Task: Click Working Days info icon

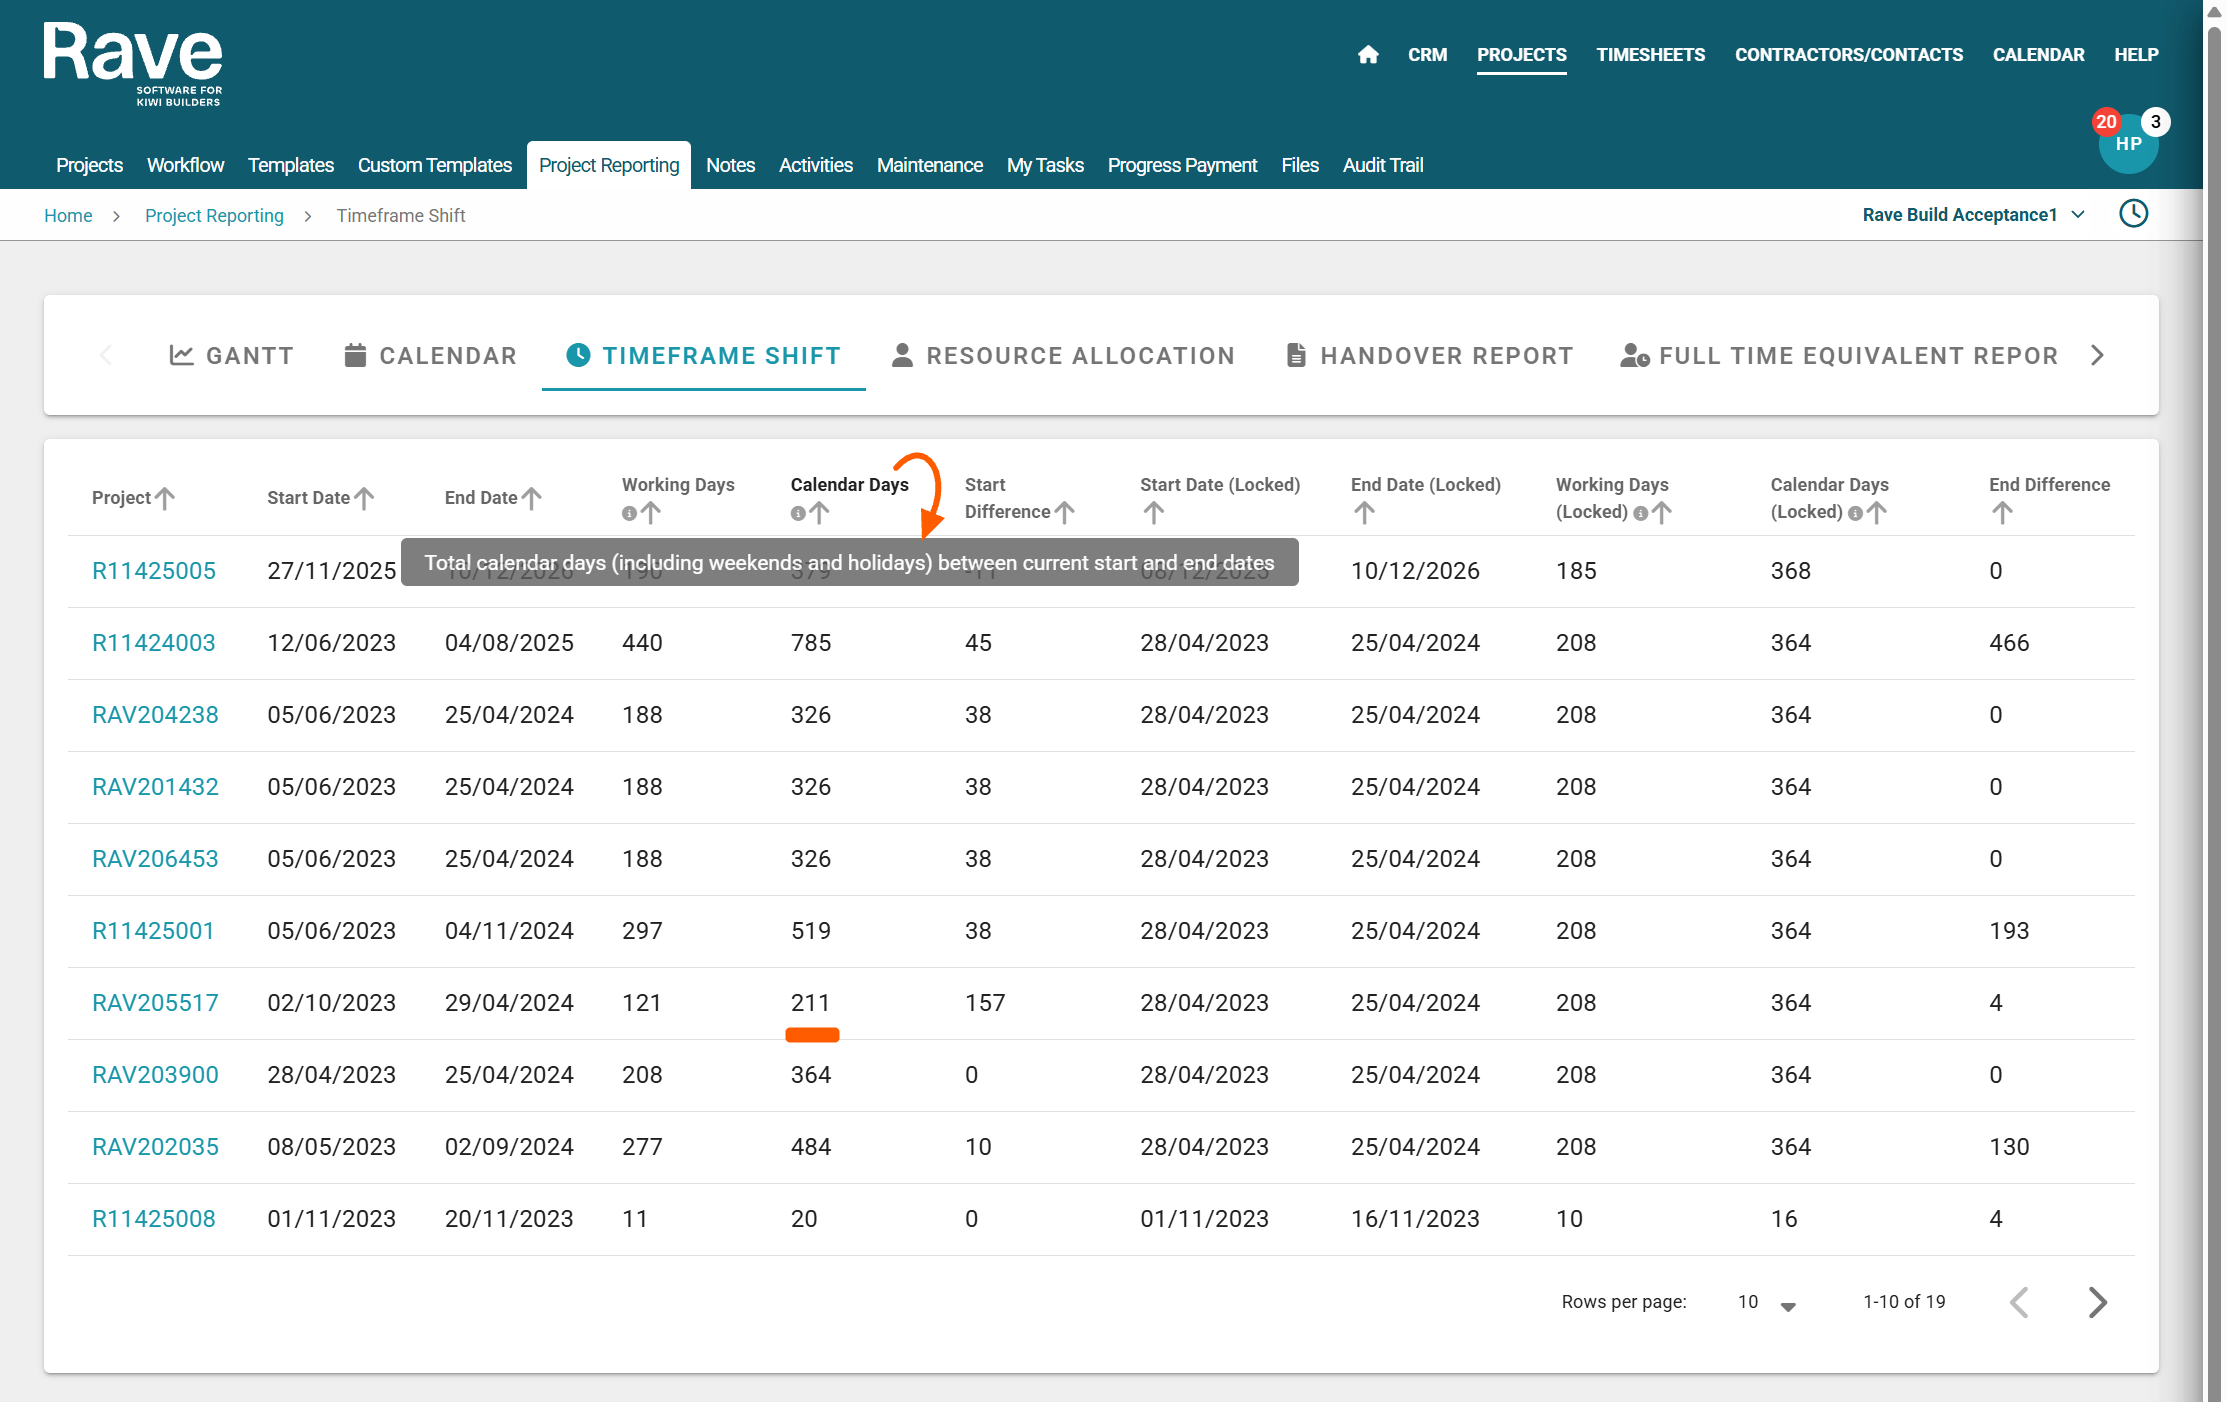Action: point(629,513)
